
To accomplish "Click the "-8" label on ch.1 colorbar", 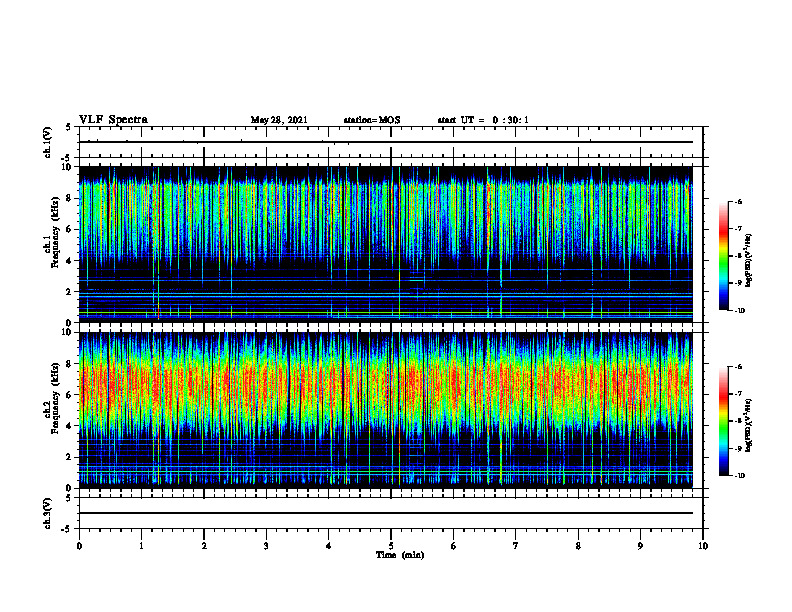I will click(x=738, y=256).
